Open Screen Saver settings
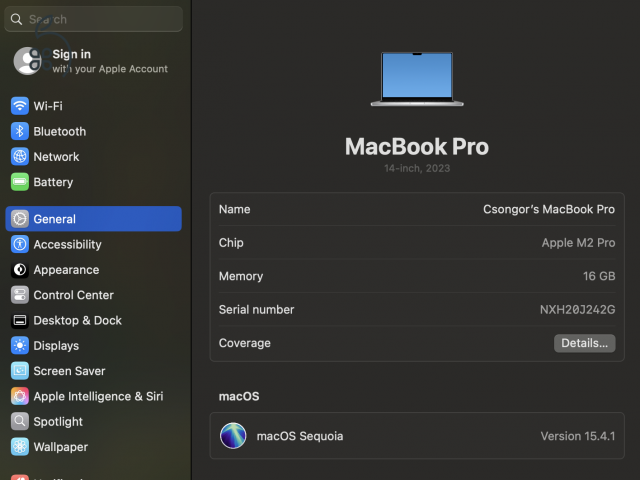 pyautogui.click(x=93, y=371)
